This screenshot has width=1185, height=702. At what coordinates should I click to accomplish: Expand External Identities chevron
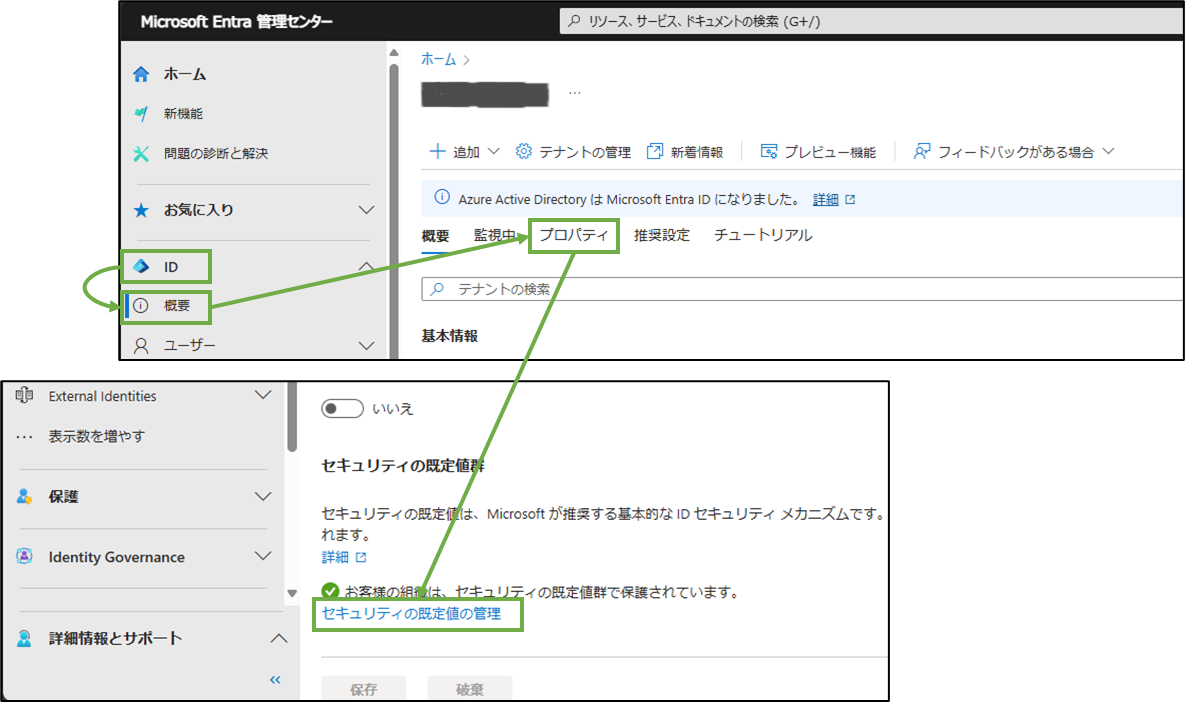263,395
